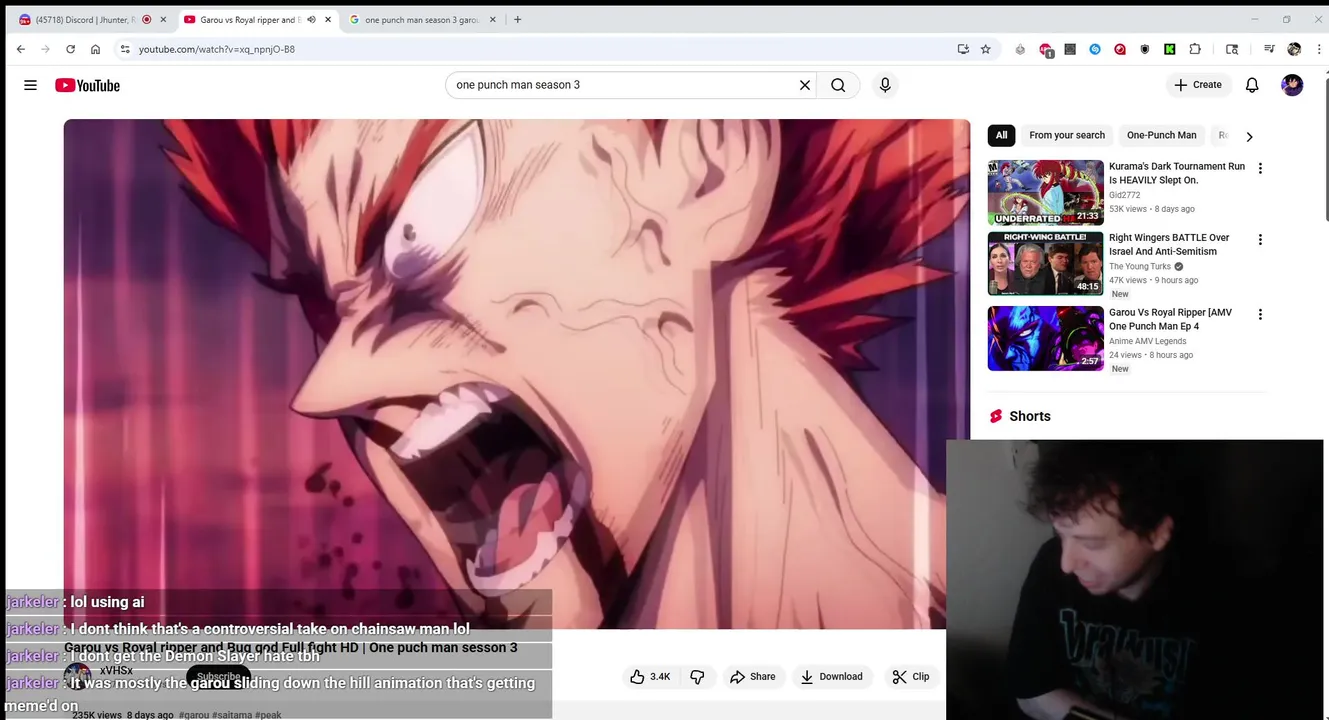The height and width of the screenshot is (720, 1329).
Task: Open tab search side icon in toolbar
Action: pos(1232,49)
